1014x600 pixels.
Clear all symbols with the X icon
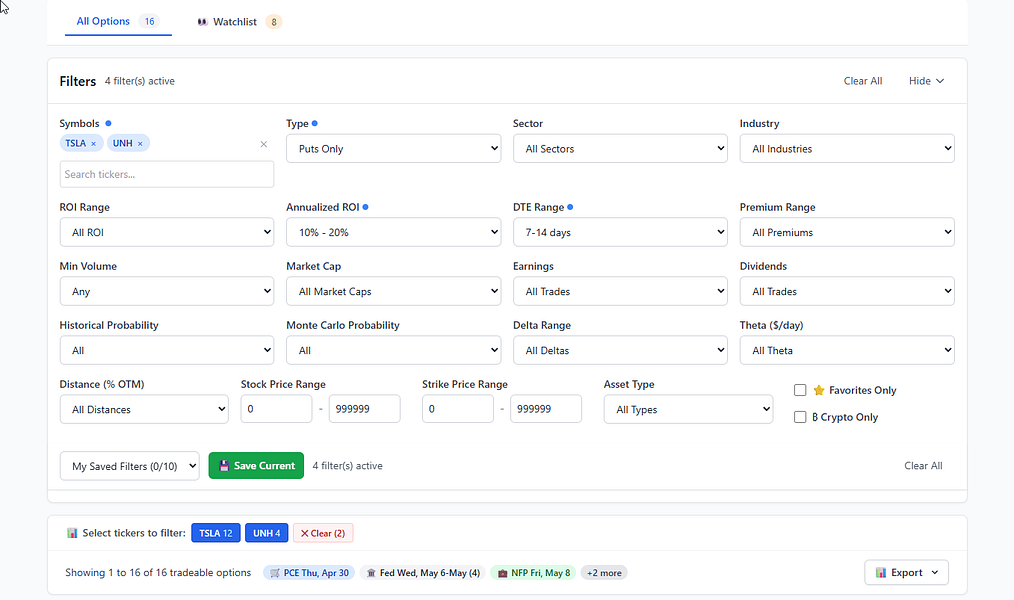263,144
